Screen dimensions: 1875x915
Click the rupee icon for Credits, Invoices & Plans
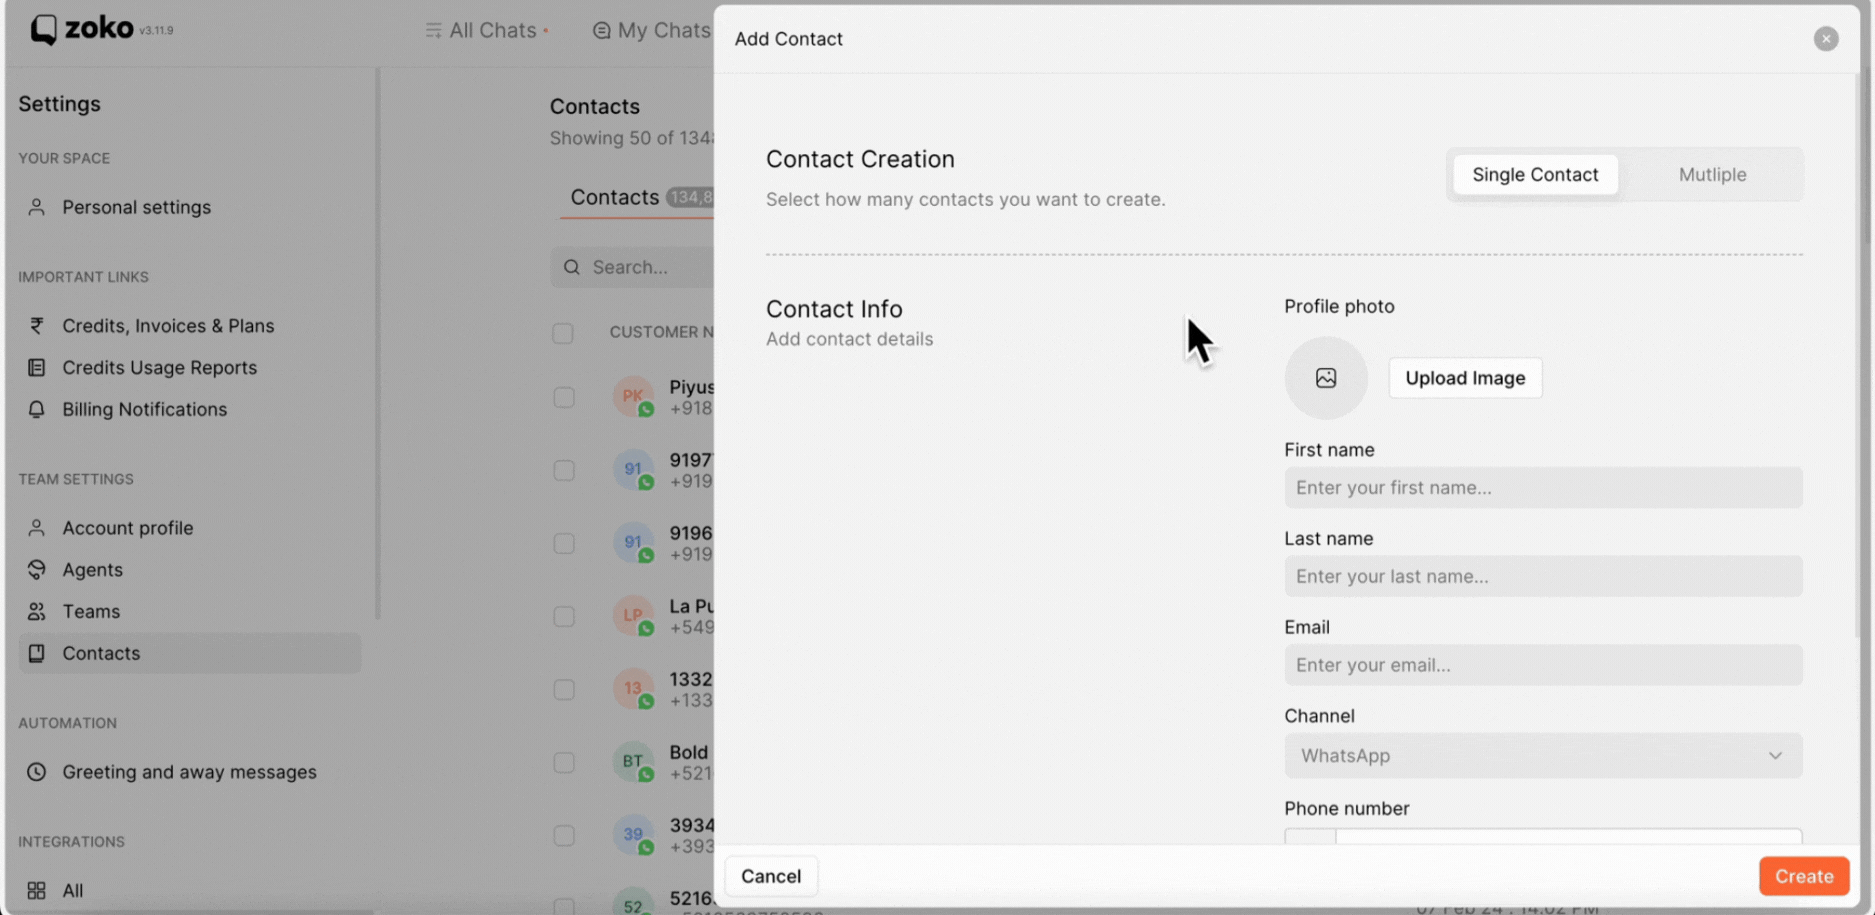tap(37, 325)
